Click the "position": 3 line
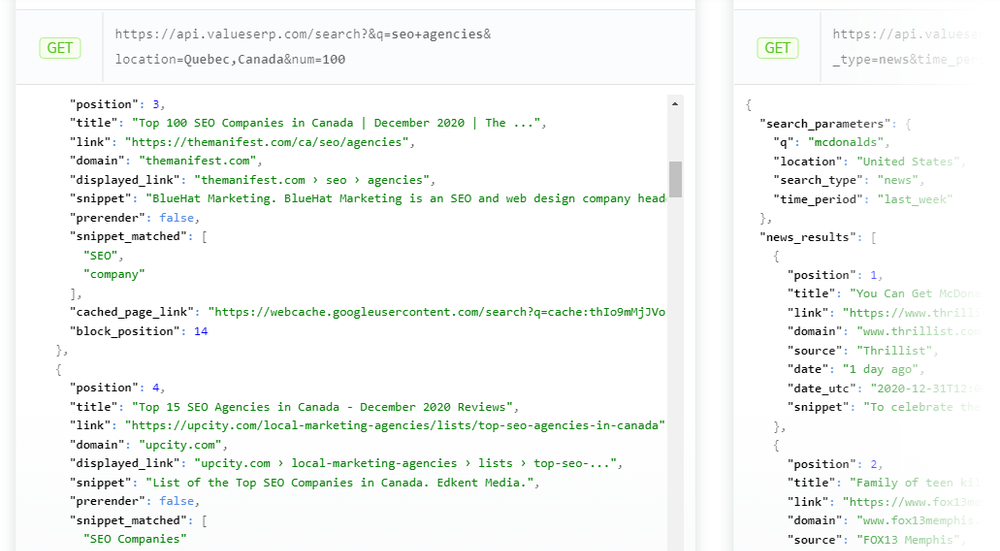 [117, 104]
